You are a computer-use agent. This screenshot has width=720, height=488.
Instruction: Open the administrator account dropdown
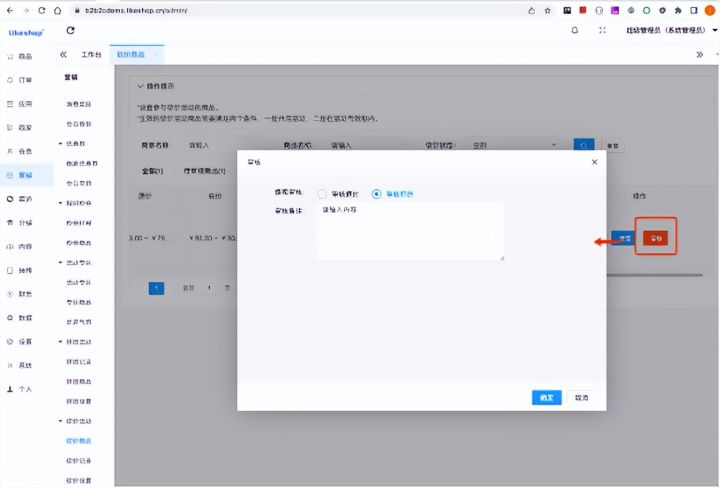(x=671, y=30)
